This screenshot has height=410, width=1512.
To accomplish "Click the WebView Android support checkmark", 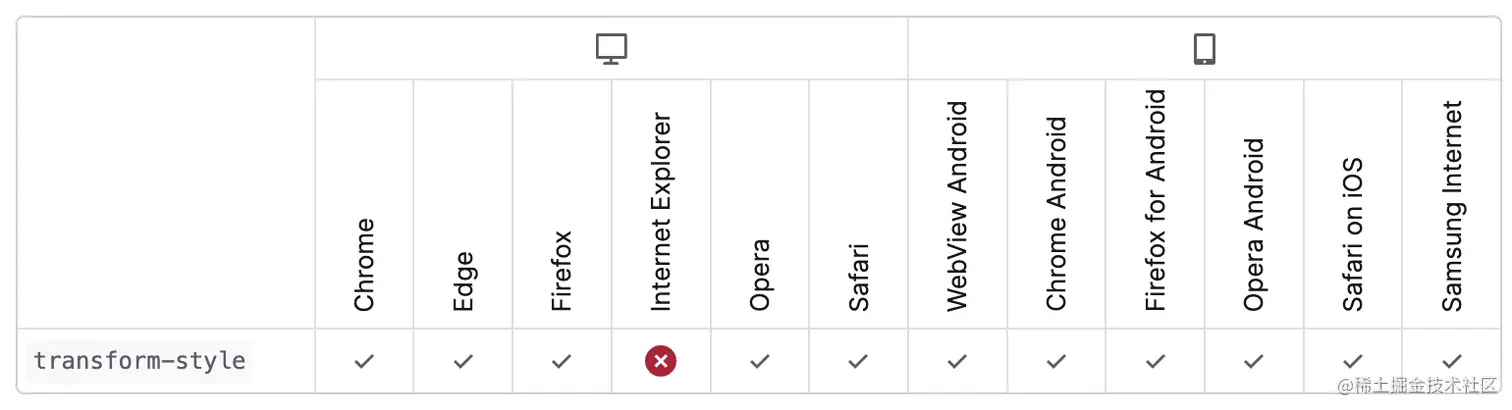I will pos(957,361).
